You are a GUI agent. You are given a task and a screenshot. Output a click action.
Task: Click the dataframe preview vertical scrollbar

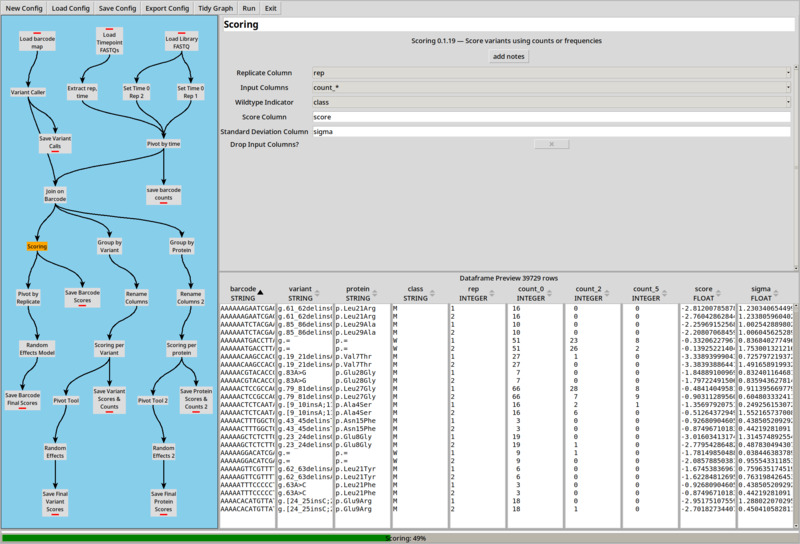point(796,415)
